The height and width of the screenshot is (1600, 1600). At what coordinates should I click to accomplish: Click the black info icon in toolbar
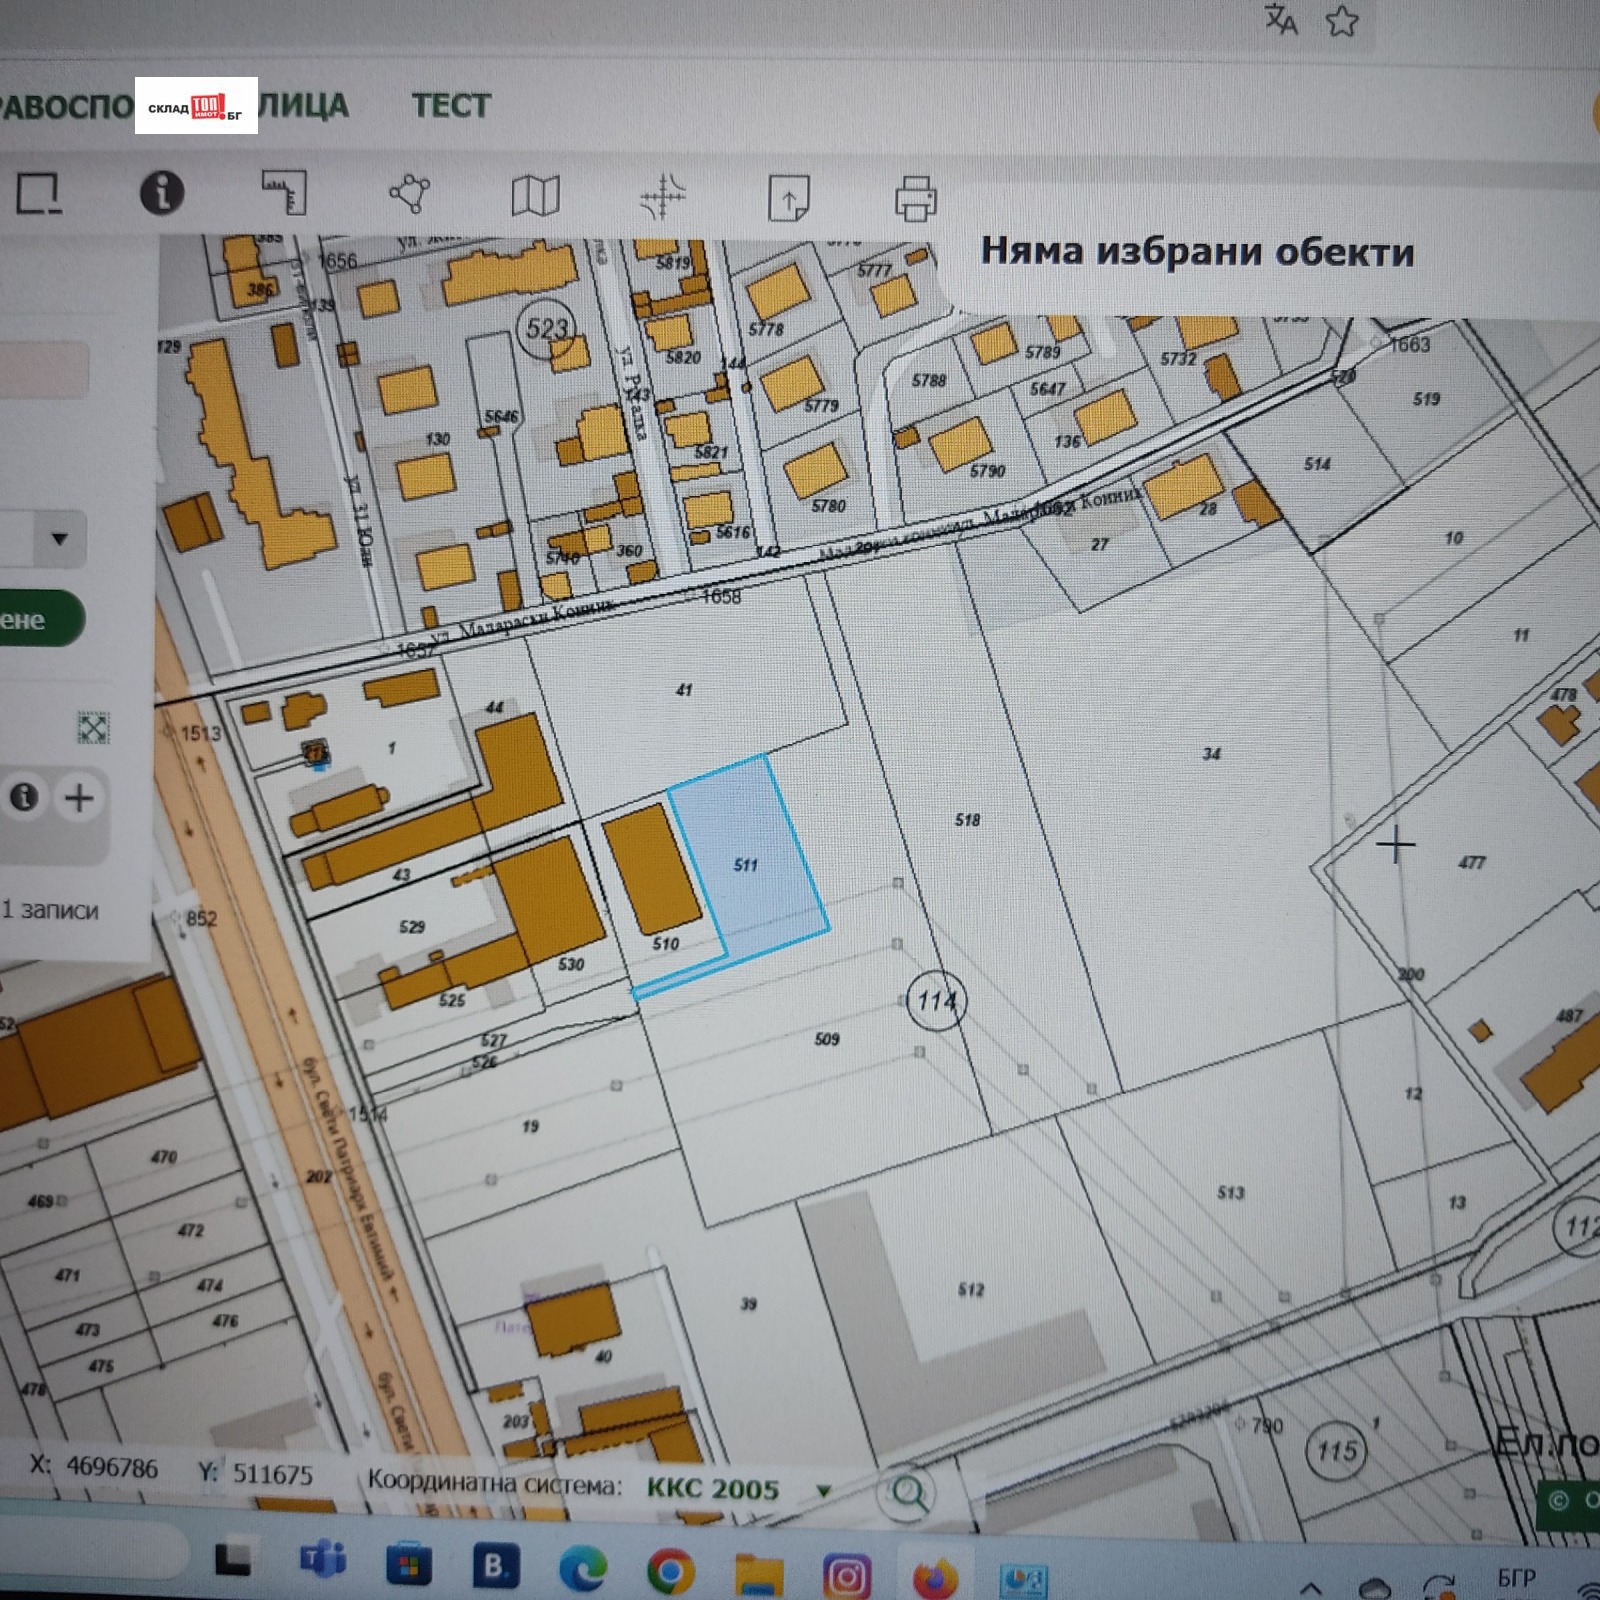tap(161, 192)
